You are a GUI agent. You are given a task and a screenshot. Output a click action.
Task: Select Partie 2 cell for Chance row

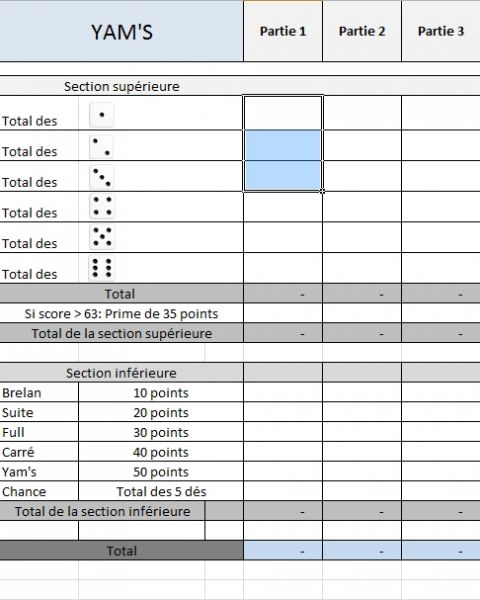tap(362, 491)
